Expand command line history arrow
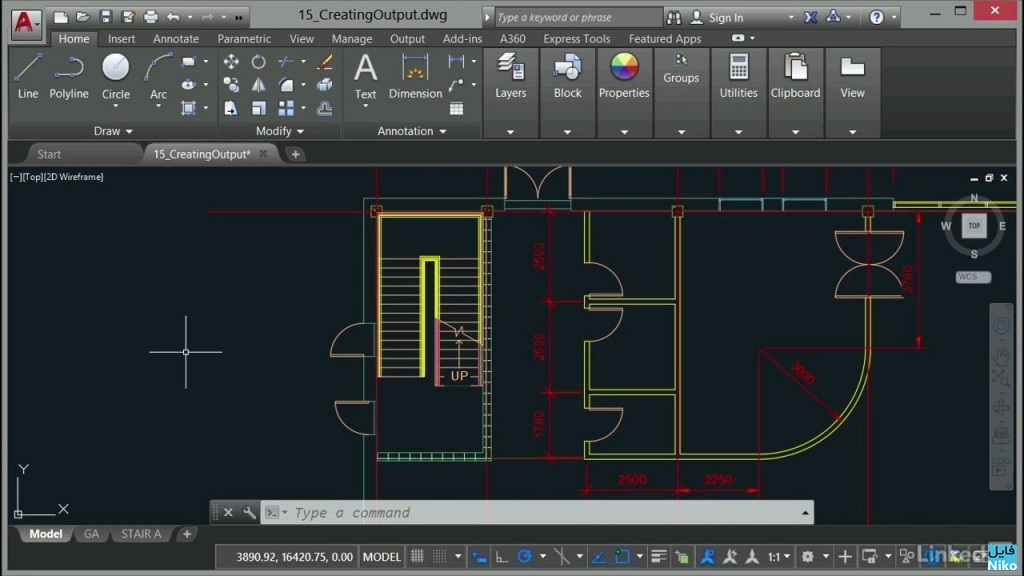 click(805, 513)
